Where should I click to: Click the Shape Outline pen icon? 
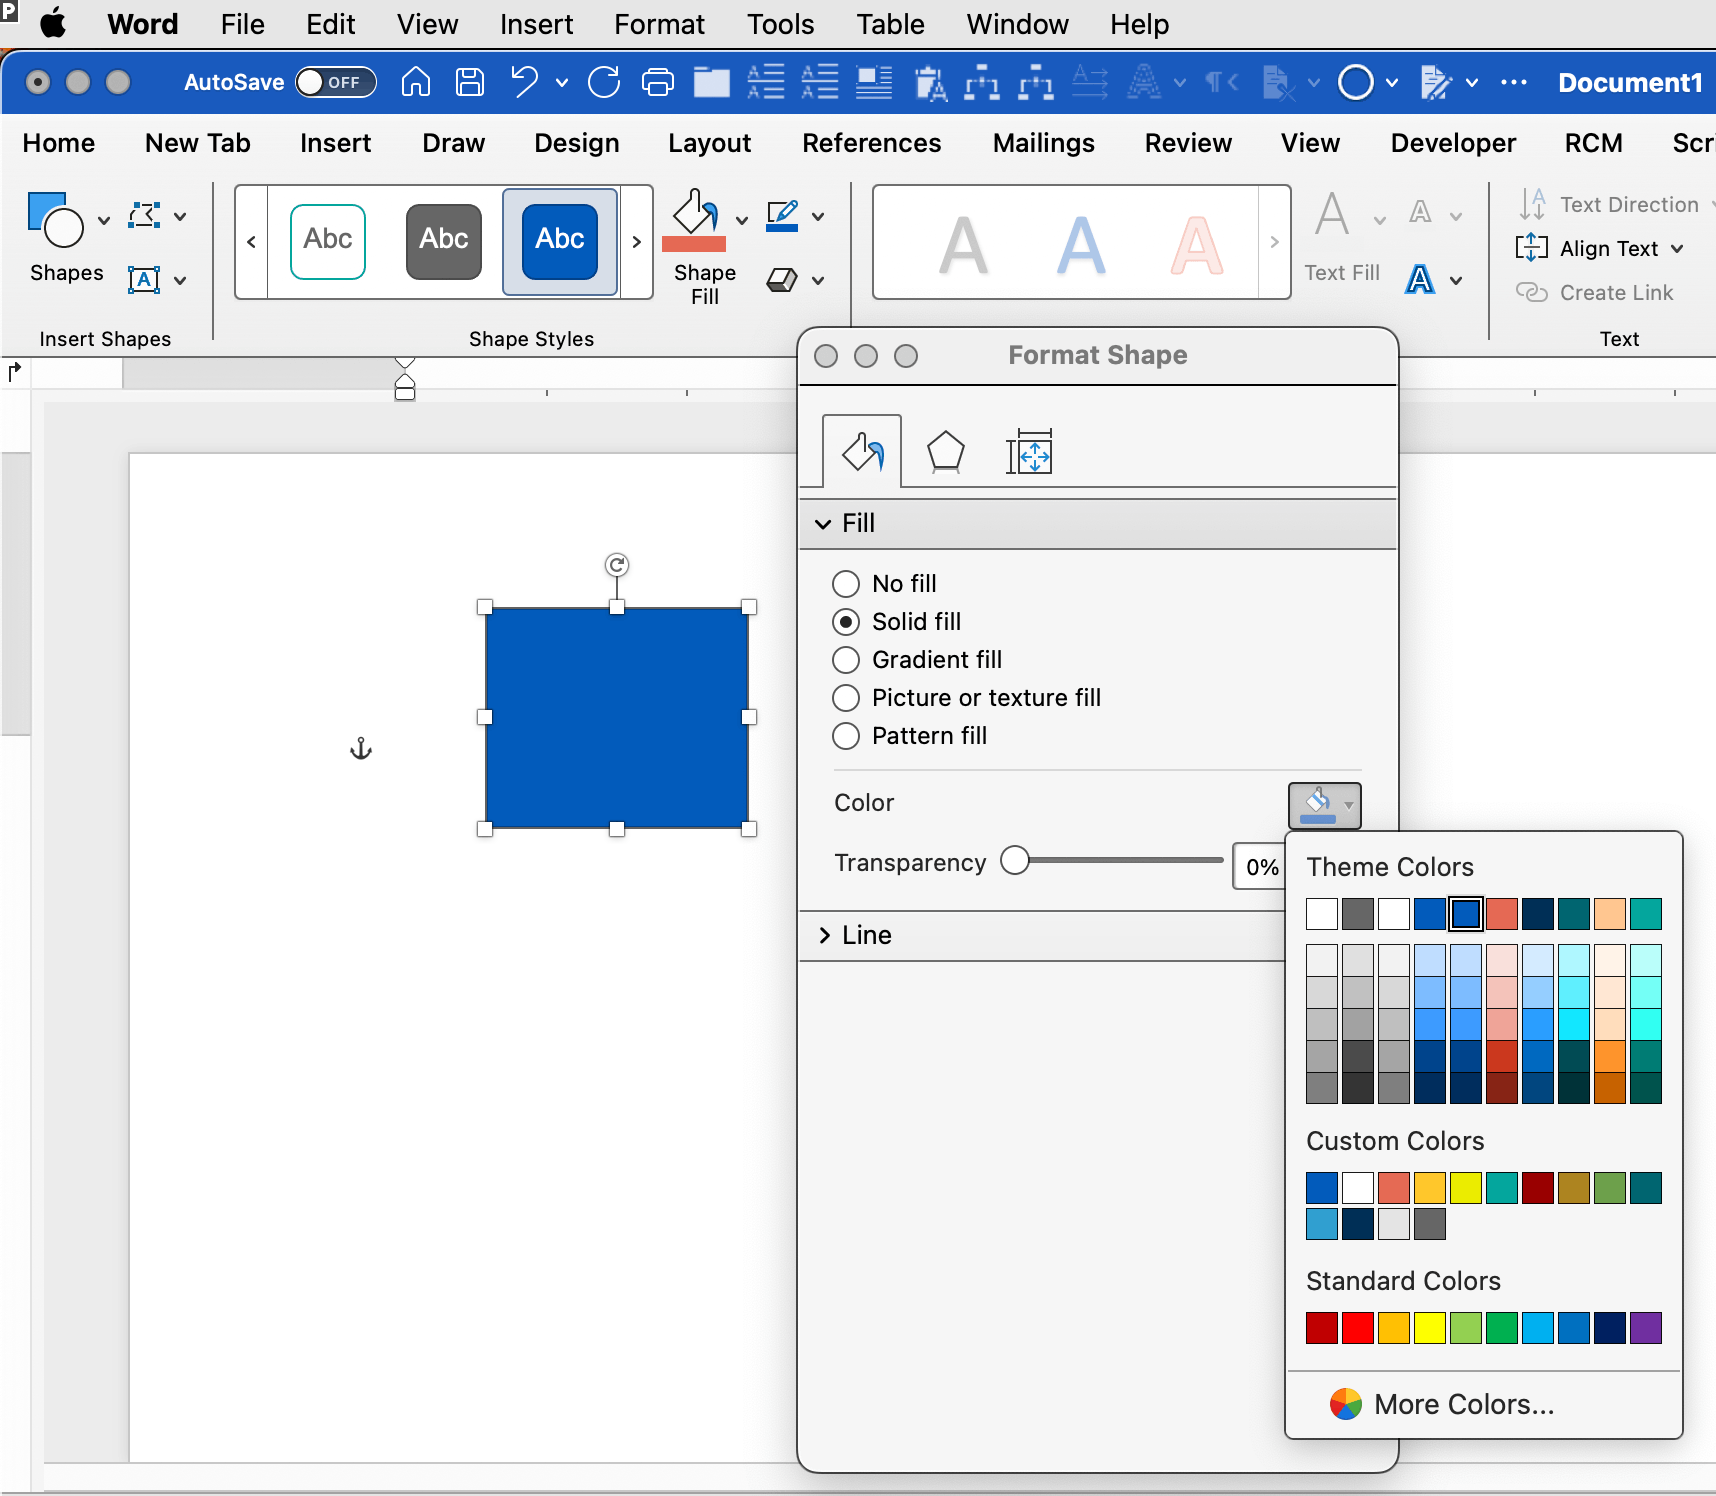tap(782, 215)
